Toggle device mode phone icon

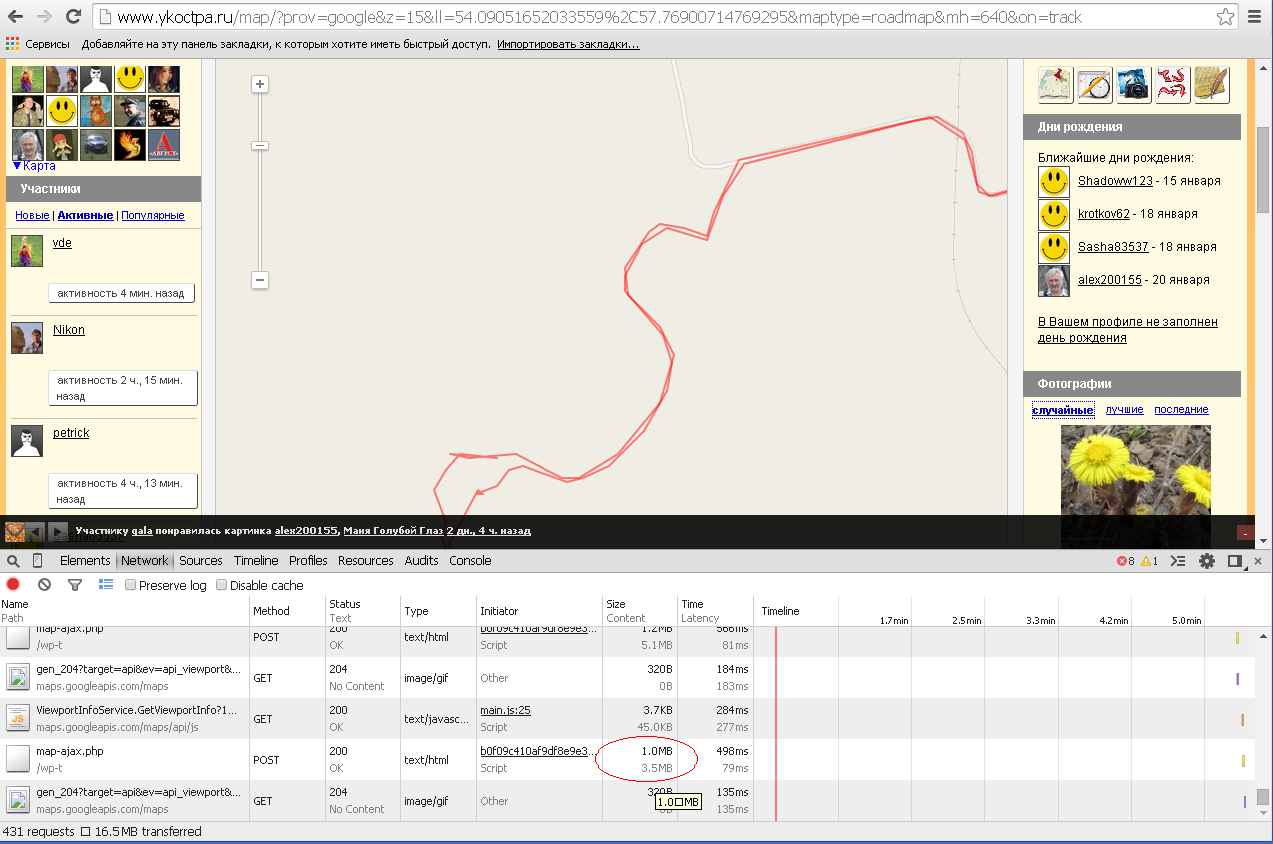pyautogui.click(x=38, y=561)
